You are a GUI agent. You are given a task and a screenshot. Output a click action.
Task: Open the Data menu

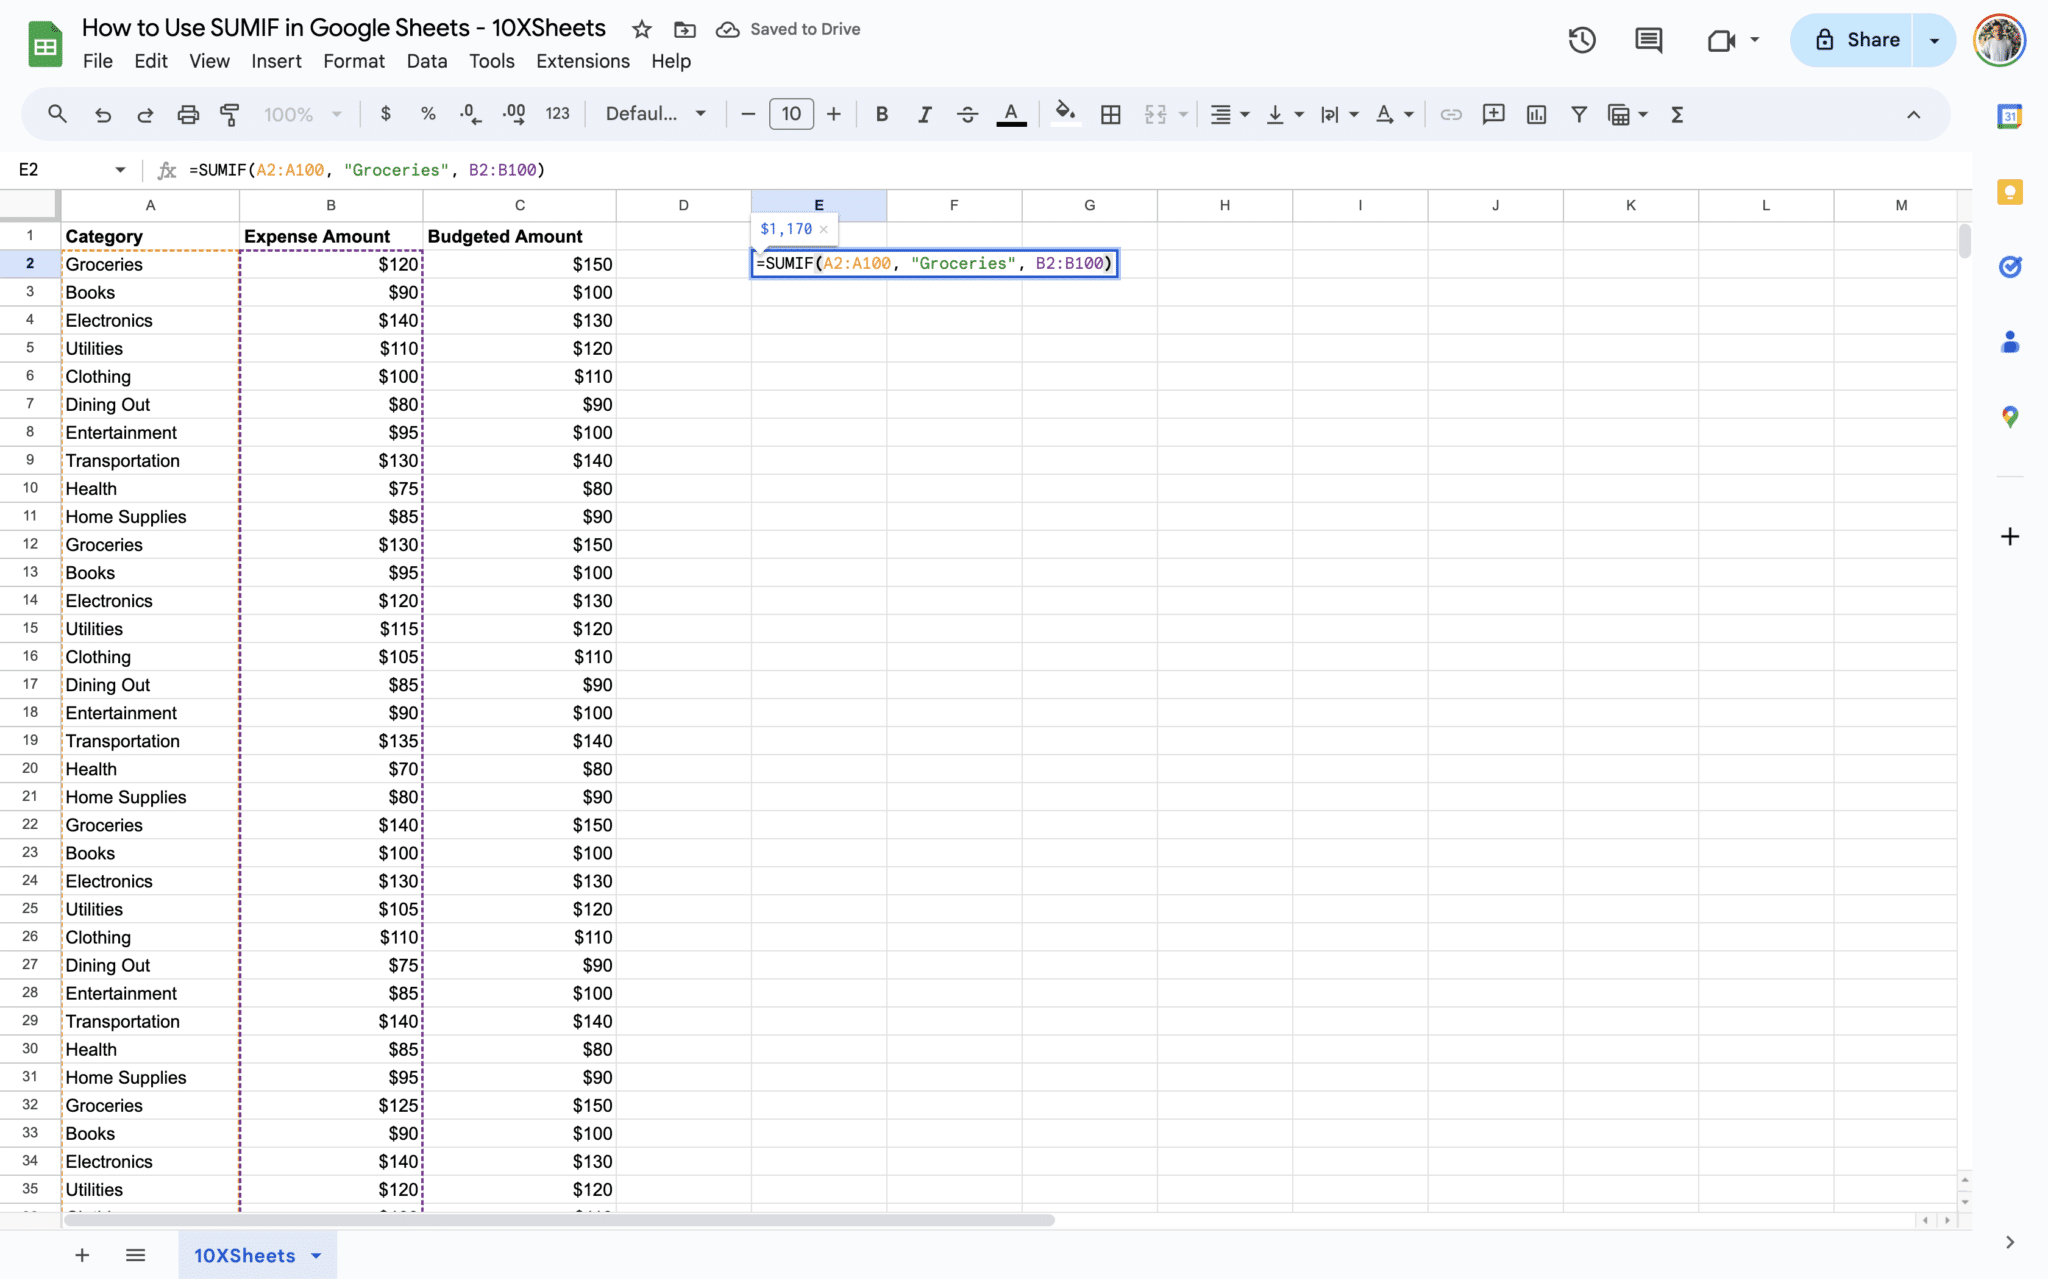pos(426,61)
